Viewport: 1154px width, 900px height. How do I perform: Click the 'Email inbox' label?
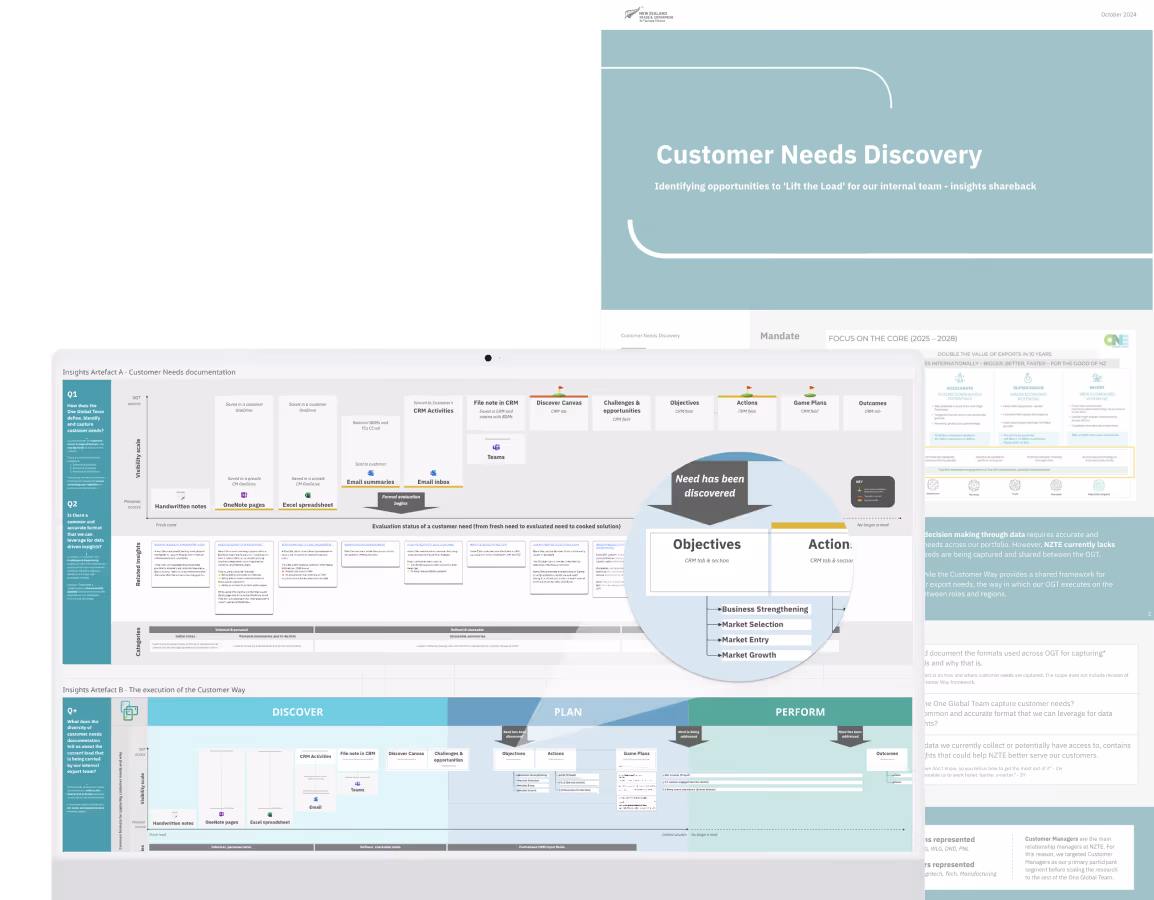click(x=433, y=482)
